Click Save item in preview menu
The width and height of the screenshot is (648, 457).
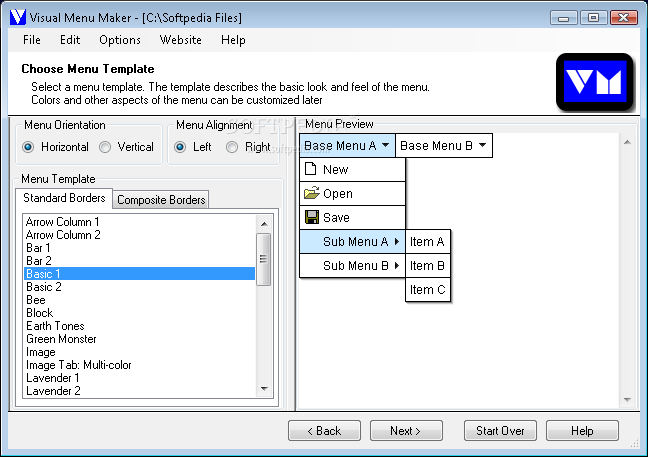353,217
